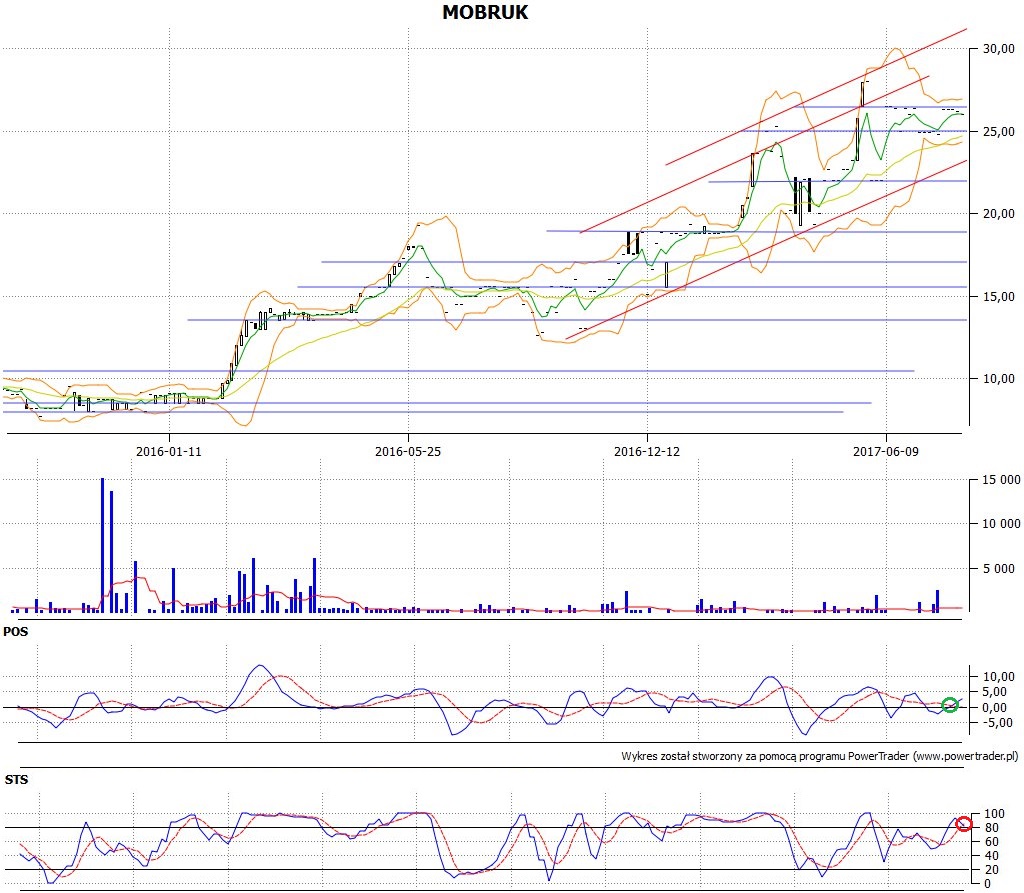Click the STS axis value 20
The image size is (1024, 893).
[x=991, y=870]
